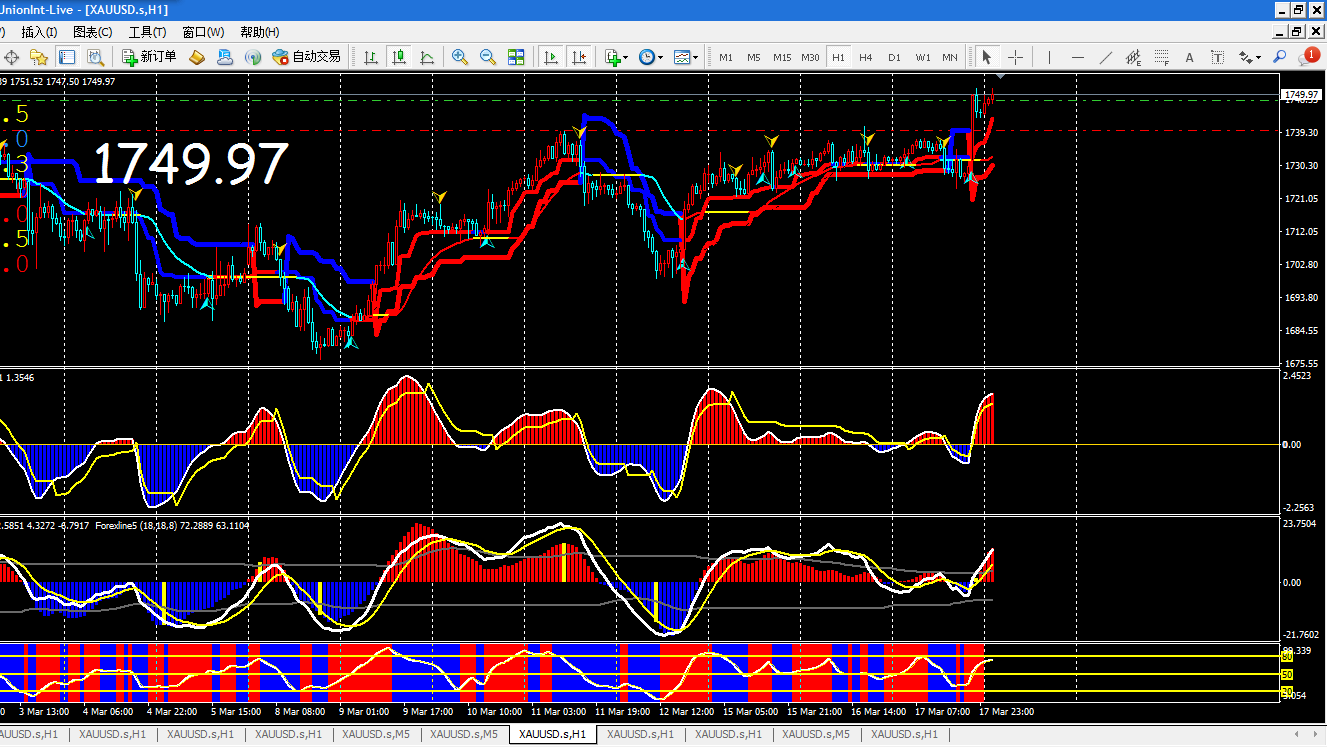Click the 新订单 new order button
Image resolution: width=1327 pixels, height=747 pixels.
click(149, 57)
